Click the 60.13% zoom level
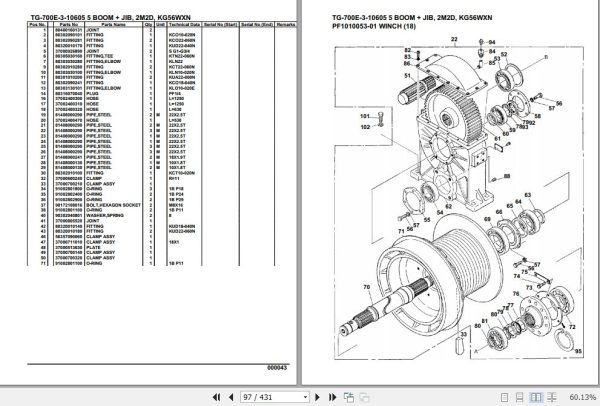 [582, 397]
